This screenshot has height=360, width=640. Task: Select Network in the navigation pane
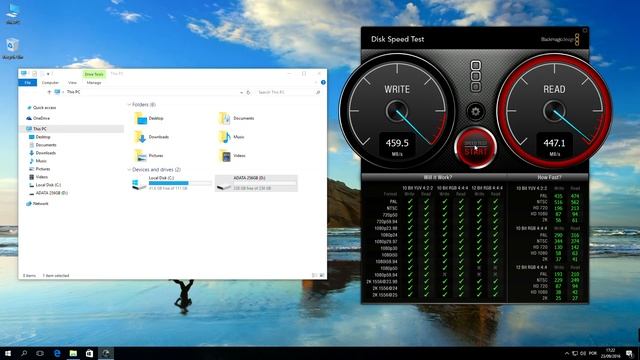40,204
